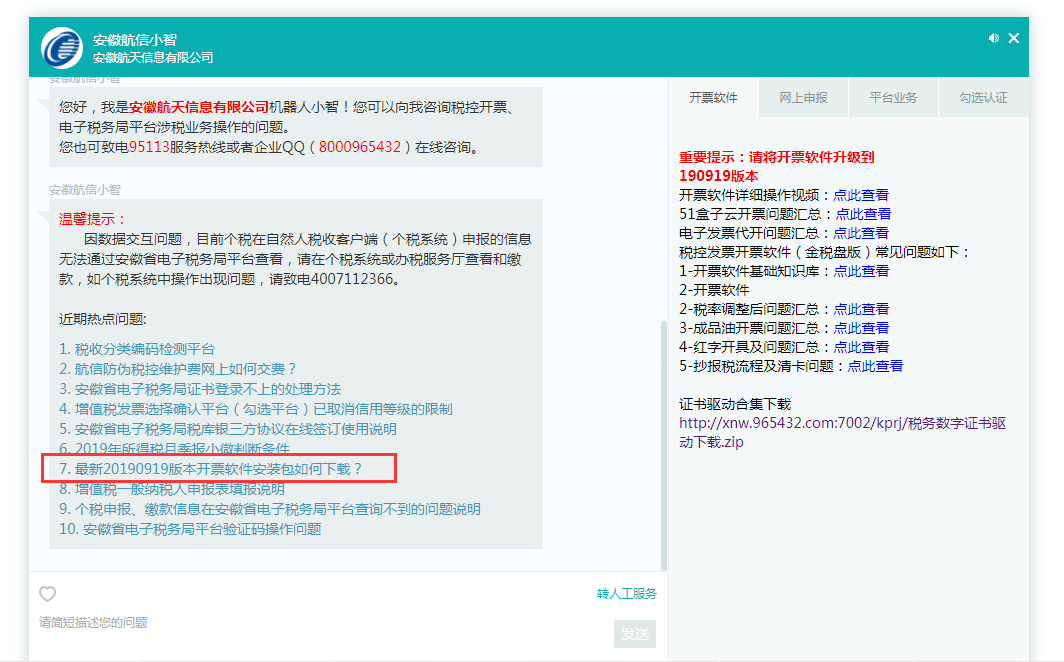The image size is (1064, 662).
Task: Close the 安徽航信小智 chat window
Action: click(x=1014, y=38)
